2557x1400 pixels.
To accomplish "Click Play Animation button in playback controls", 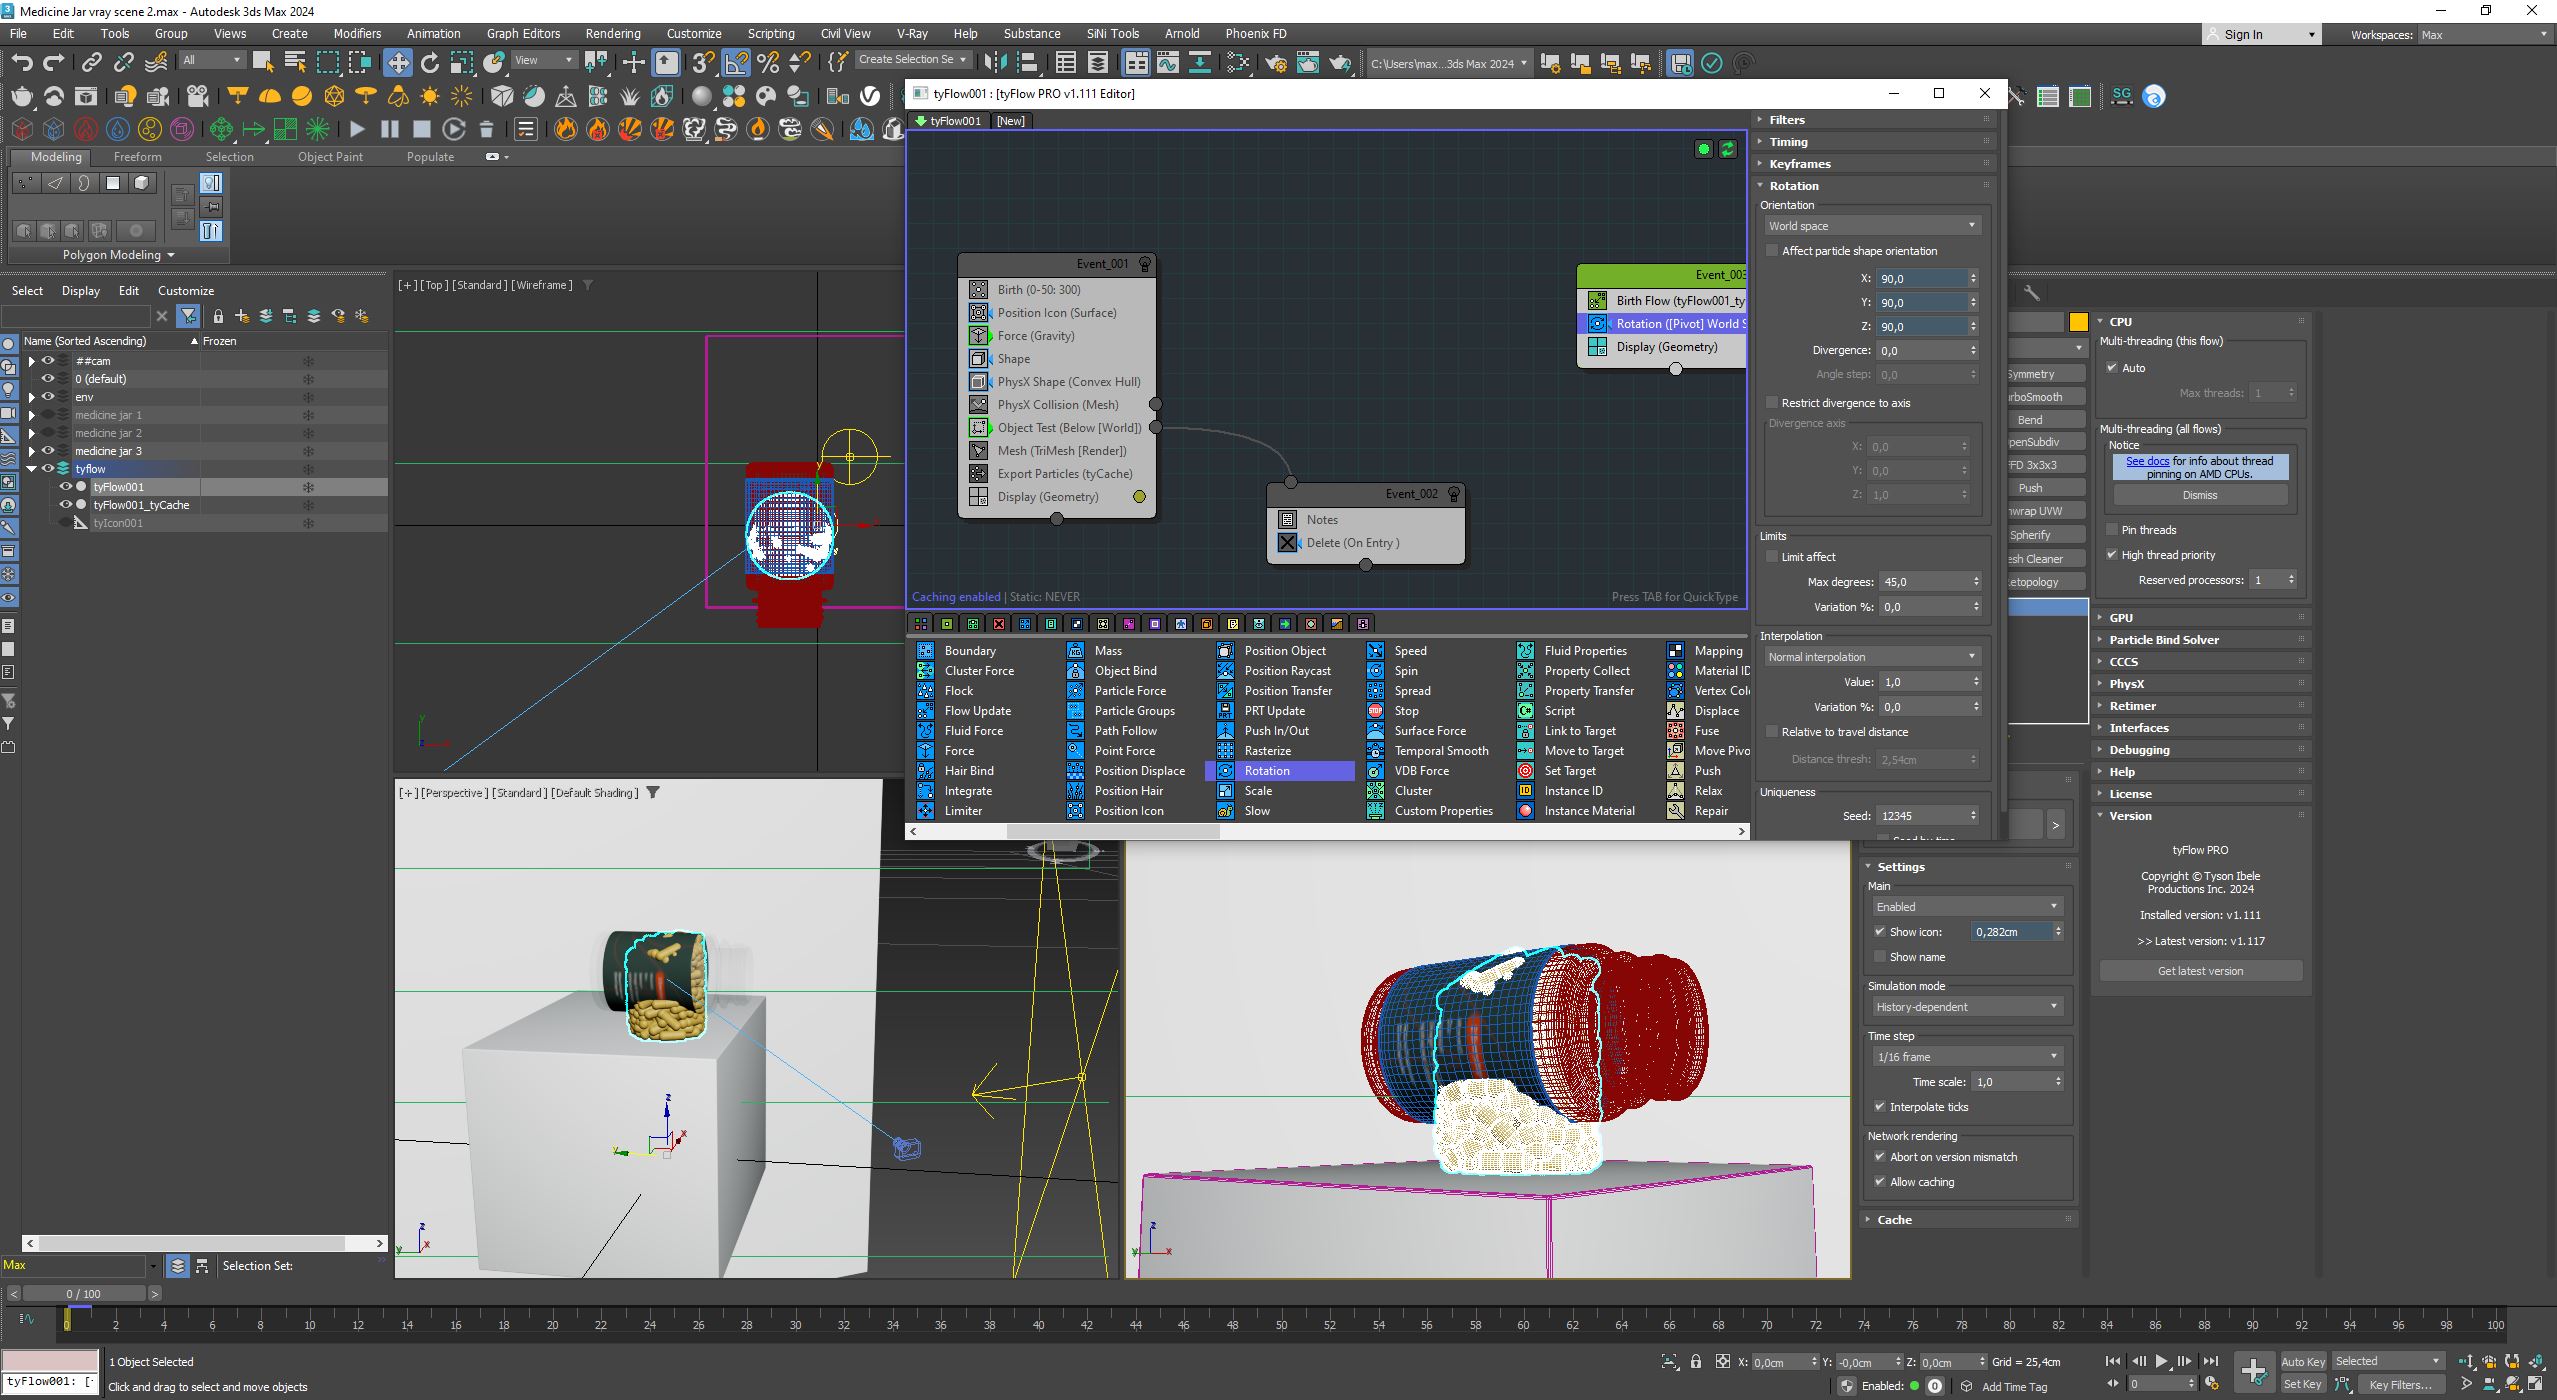I will coord(2161,1361).
